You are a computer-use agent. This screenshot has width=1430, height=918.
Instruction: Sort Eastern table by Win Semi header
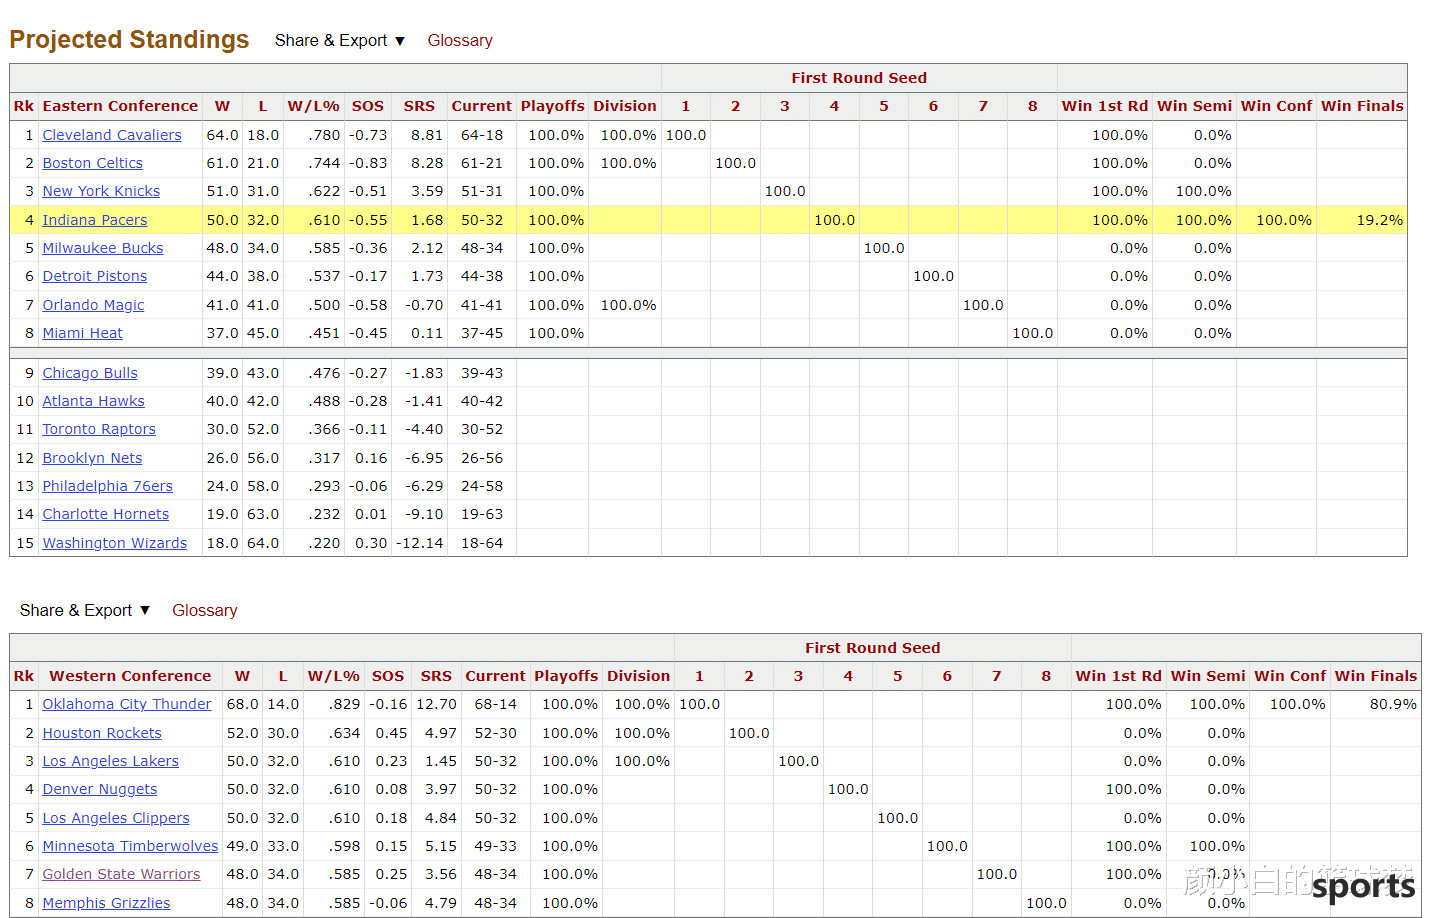point(1194,106)
